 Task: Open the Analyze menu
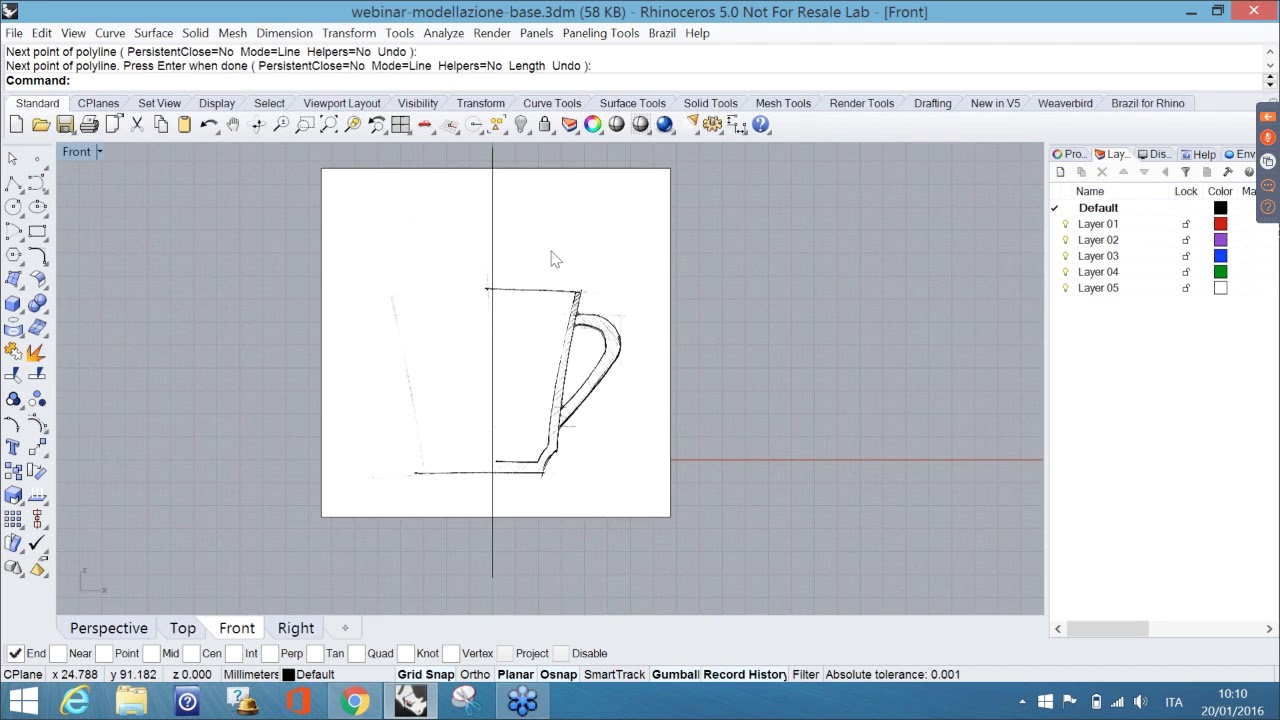443,33
